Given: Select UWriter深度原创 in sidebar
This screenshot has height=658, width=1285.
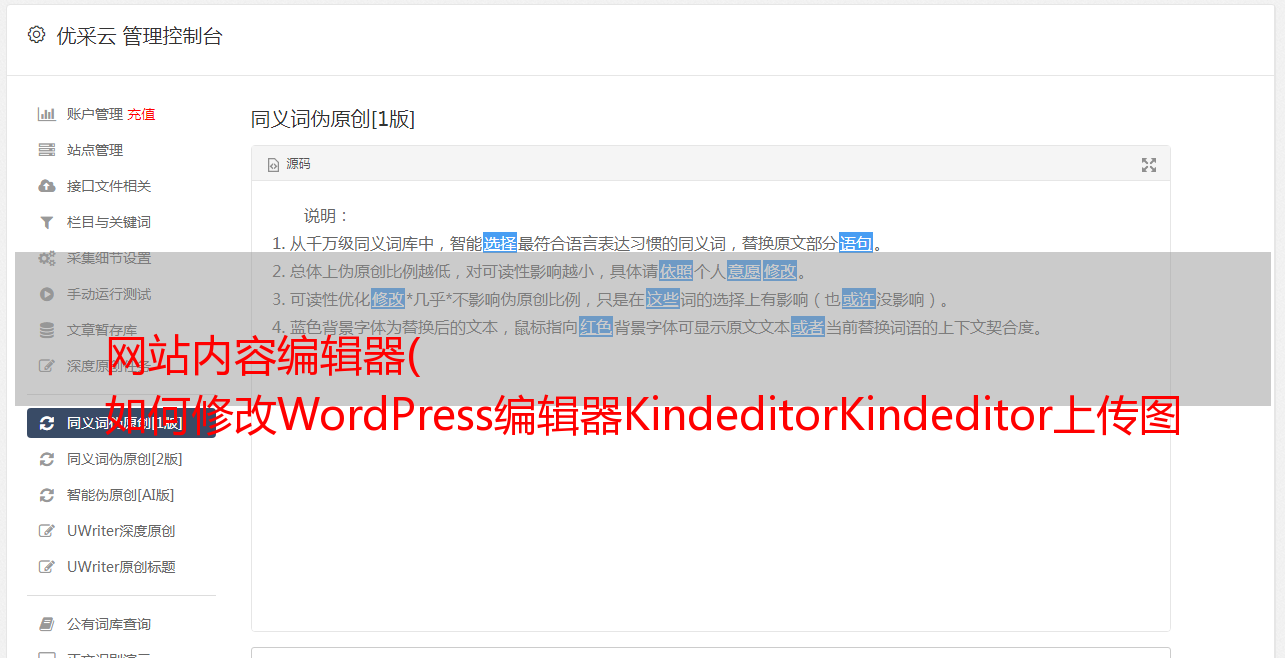Looking at the screenshot, I should tap(121, 531).
